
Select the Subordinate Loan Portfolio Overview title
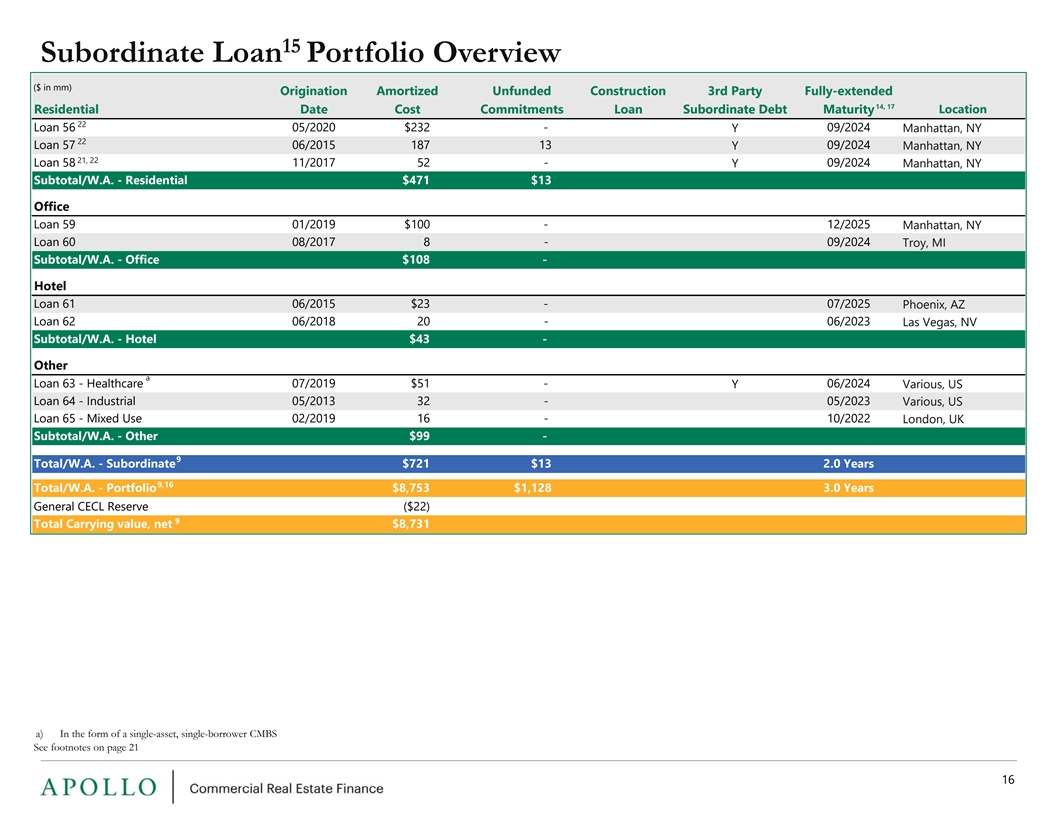[300, 52]
